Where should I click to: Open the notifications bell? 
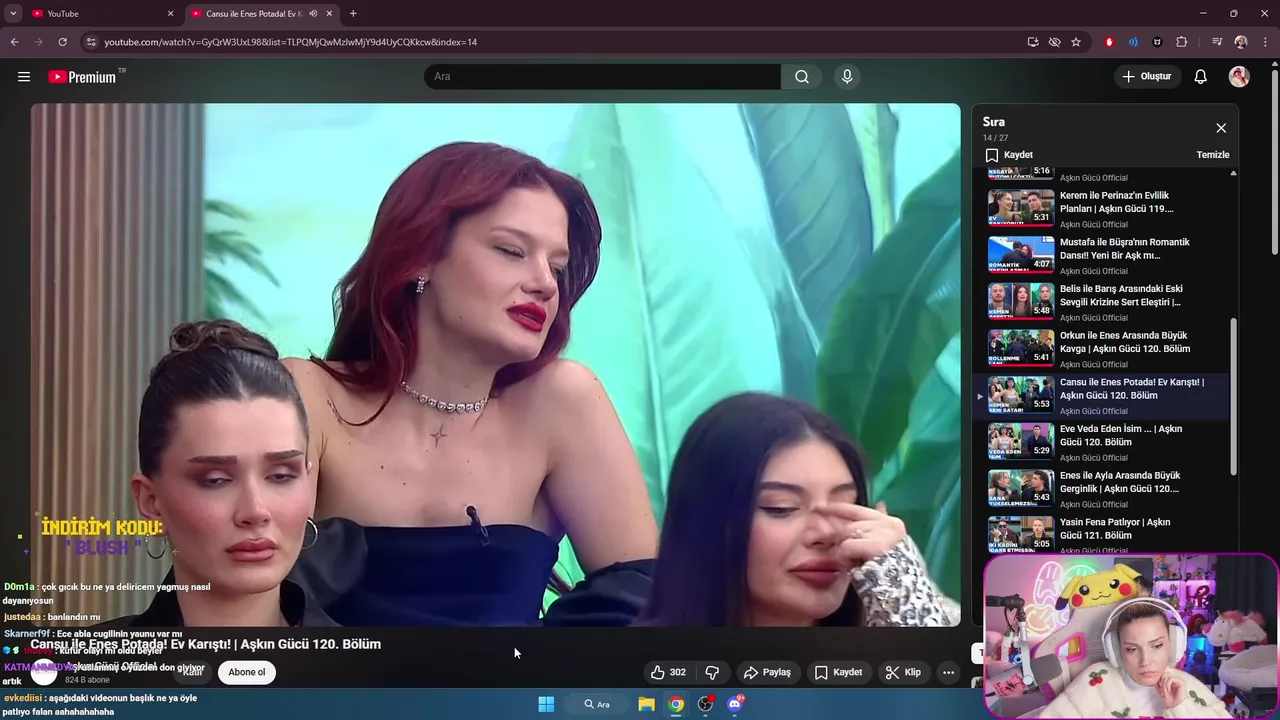coord(1201,77)
